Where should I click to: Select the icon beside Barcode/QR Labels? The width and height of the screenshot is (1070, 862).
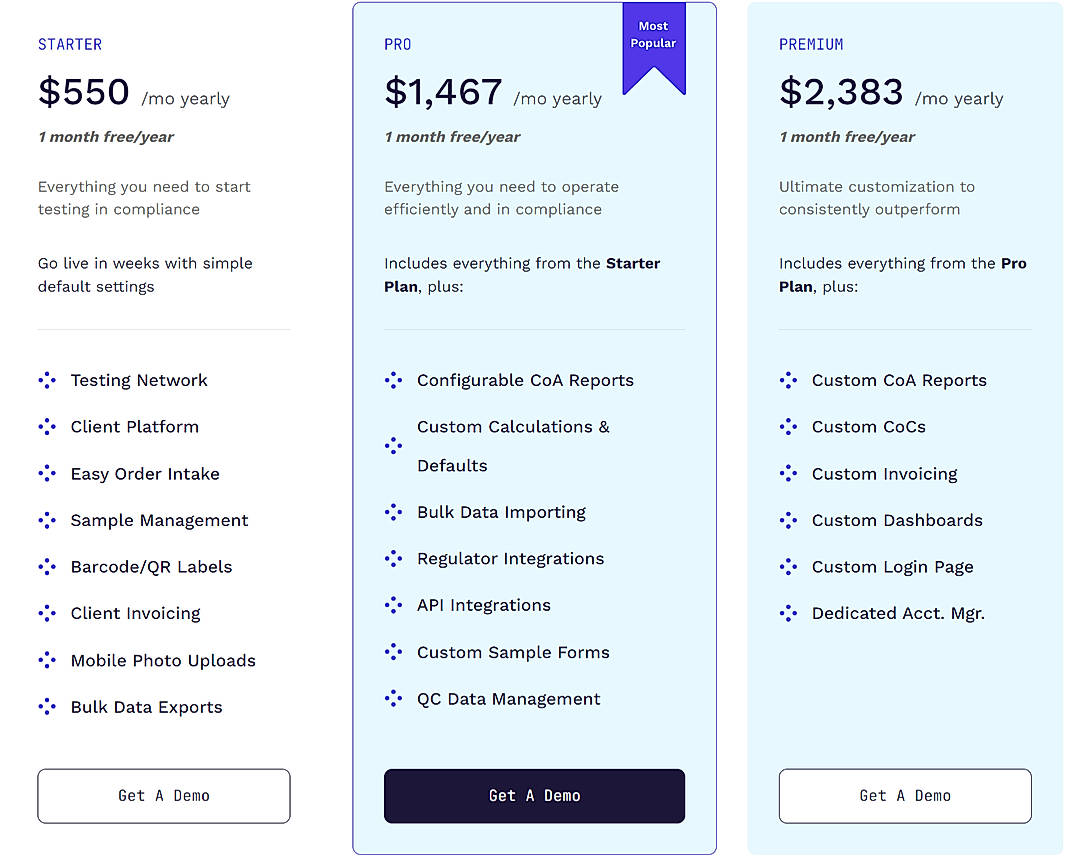47,567
